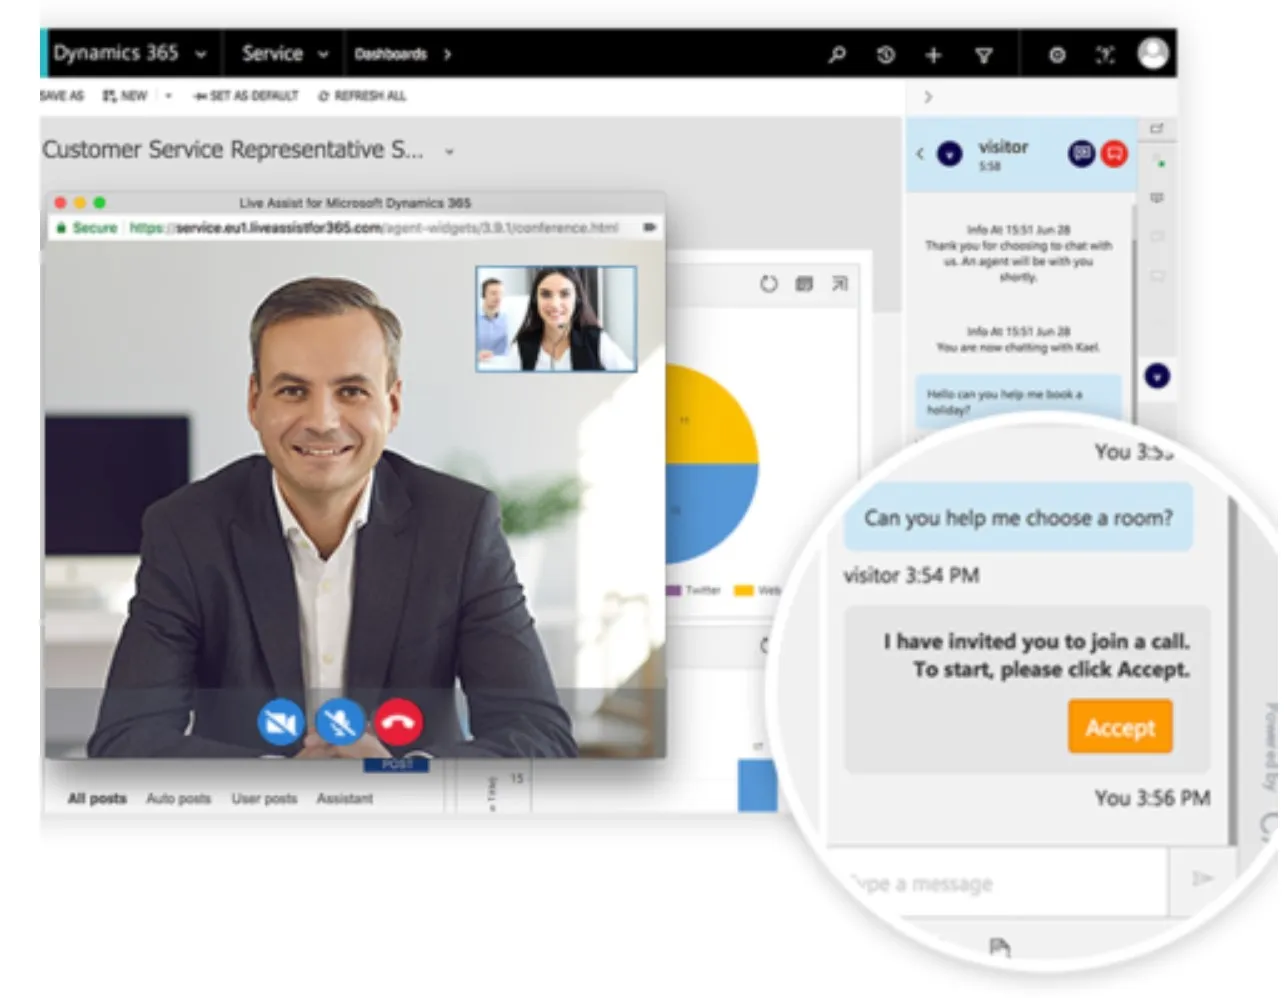1284x998 pixels.
Task: Expand the chat panel chevron
Action: tap(928, 97)
